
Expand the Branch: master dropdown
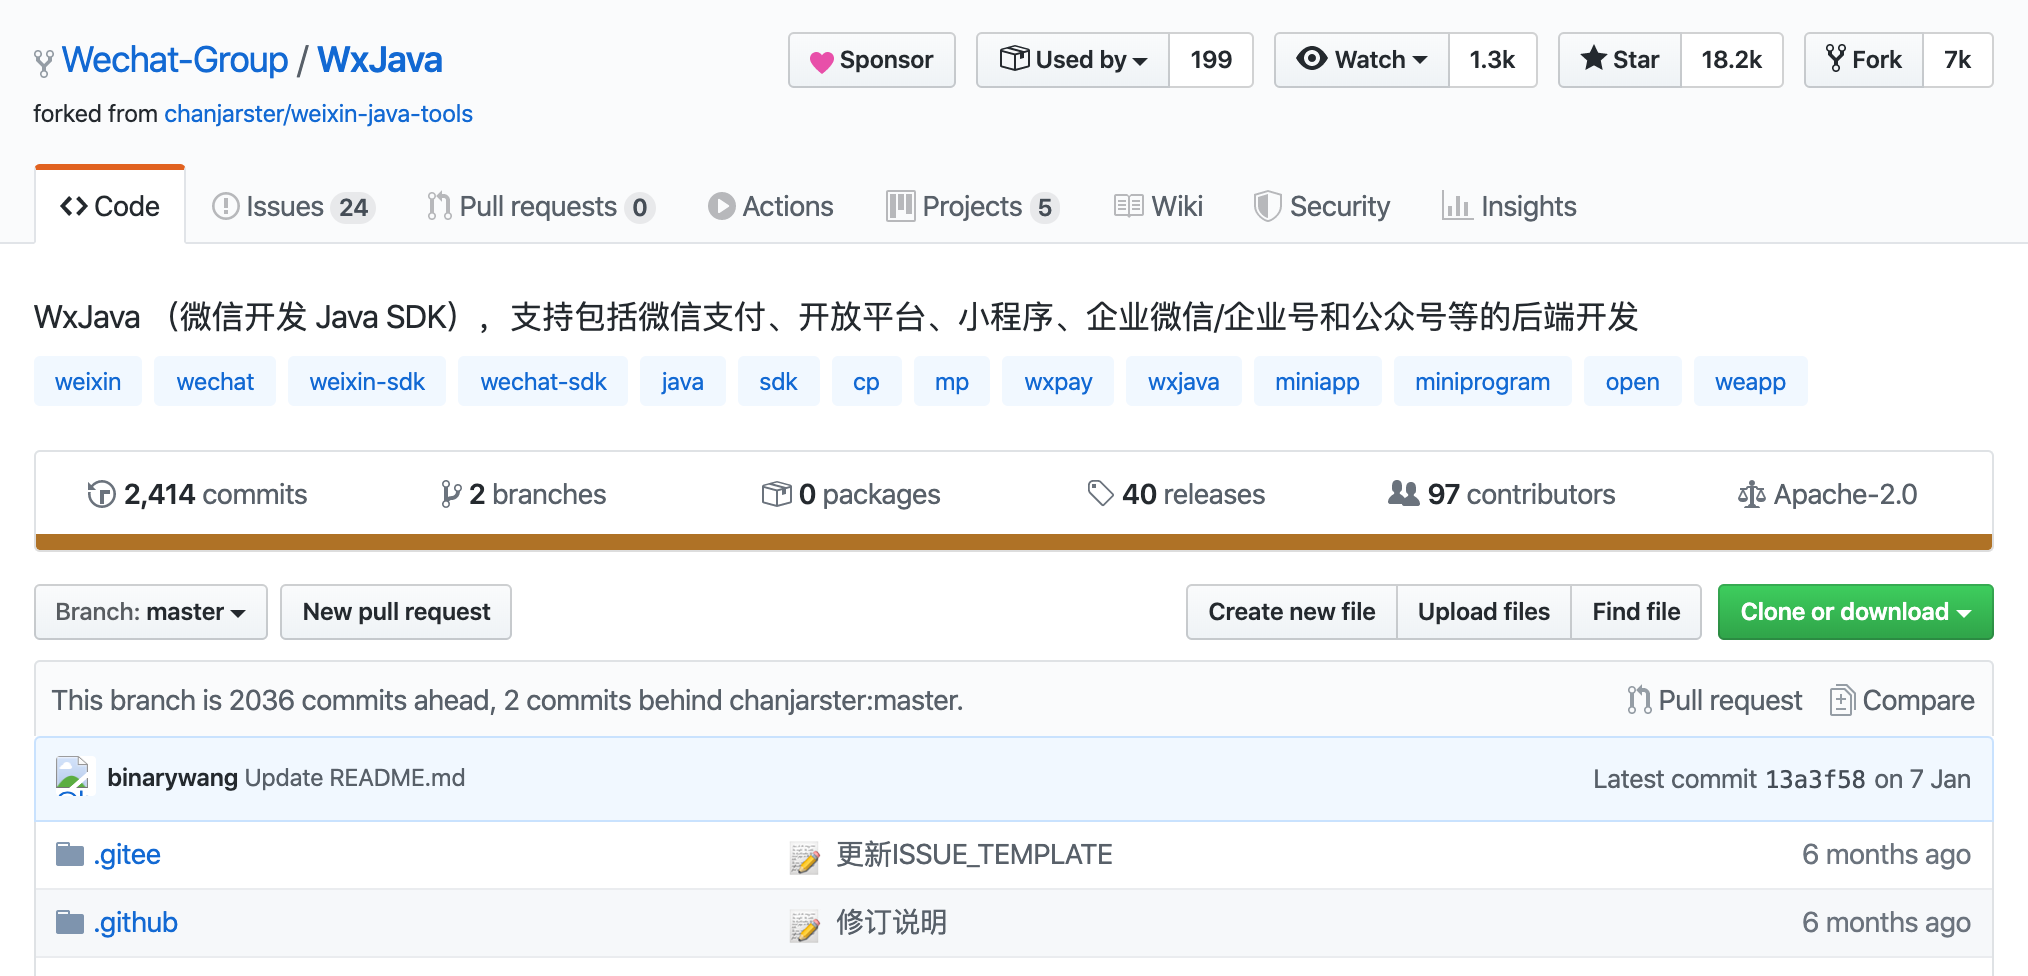click(x=151, y=612)
